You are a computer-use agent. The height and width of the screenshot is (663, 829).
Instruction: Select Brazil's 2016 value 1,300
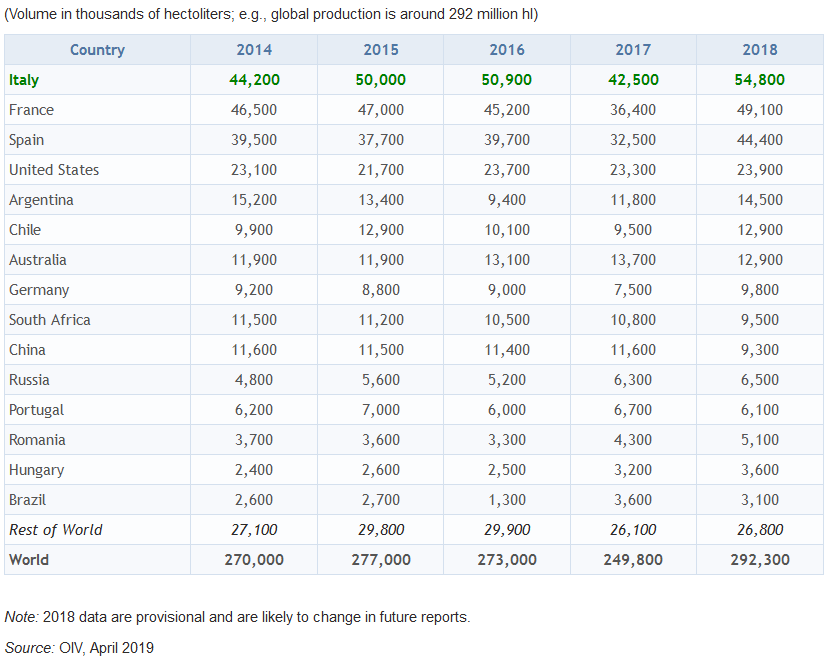coord(507,500)
